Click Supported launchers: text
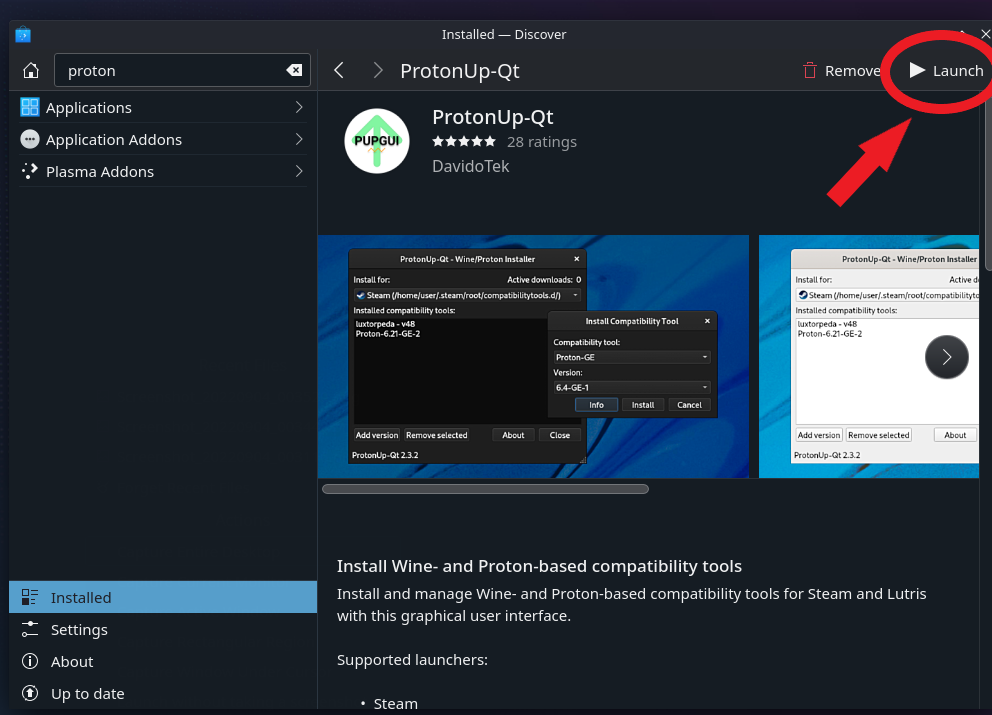This screenshot has width=992, height=715. pyautogui.click(x=412, y=660)
